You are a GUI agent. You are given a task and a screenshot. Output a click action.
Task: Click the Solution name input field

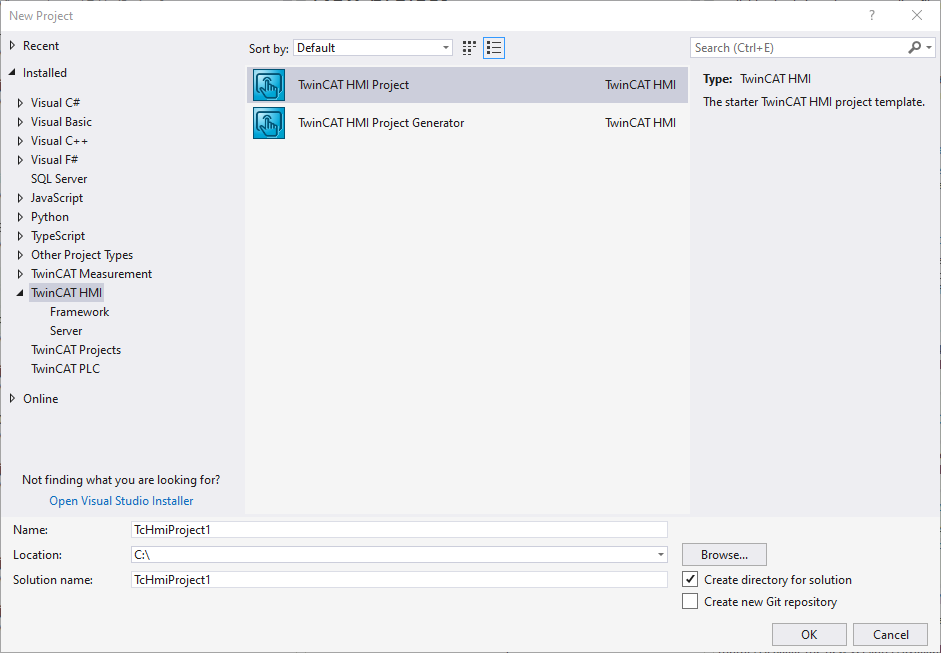pos(399,579)
